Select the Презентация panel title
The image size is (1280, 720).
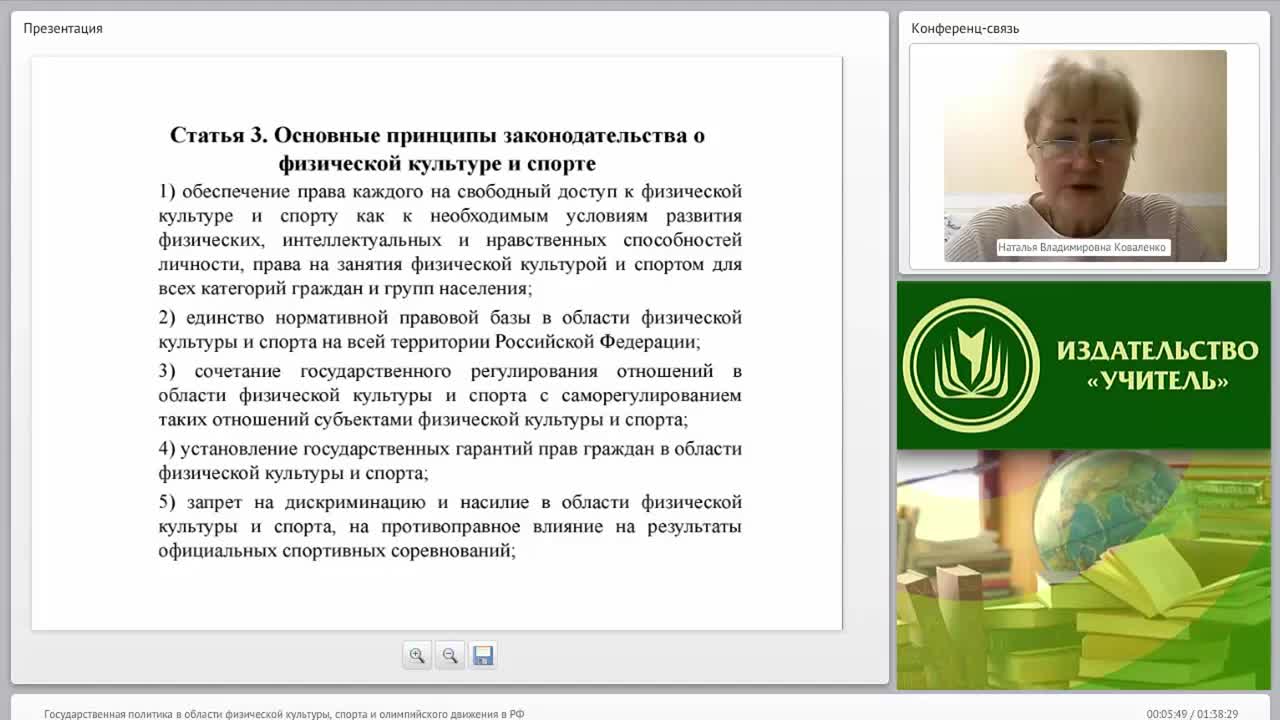tap(63, 28)
